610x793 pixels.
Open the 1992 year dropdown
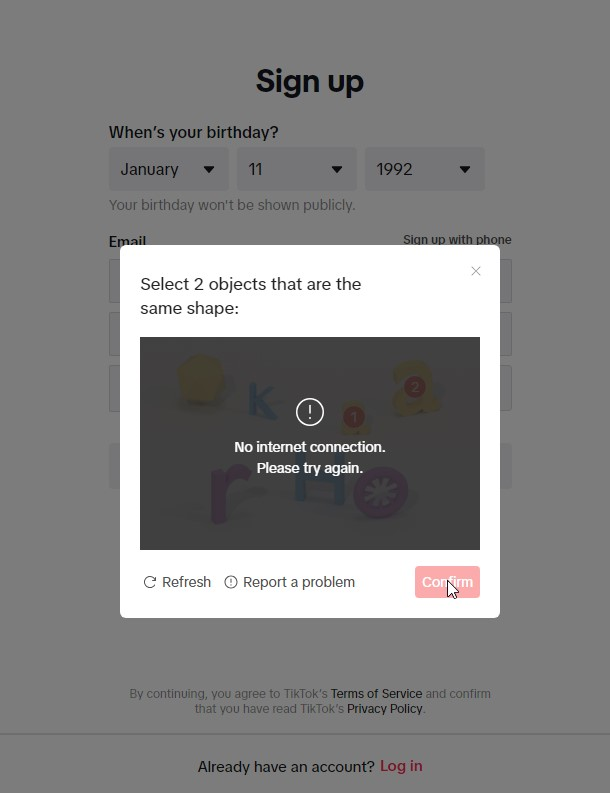pos(424,169)
